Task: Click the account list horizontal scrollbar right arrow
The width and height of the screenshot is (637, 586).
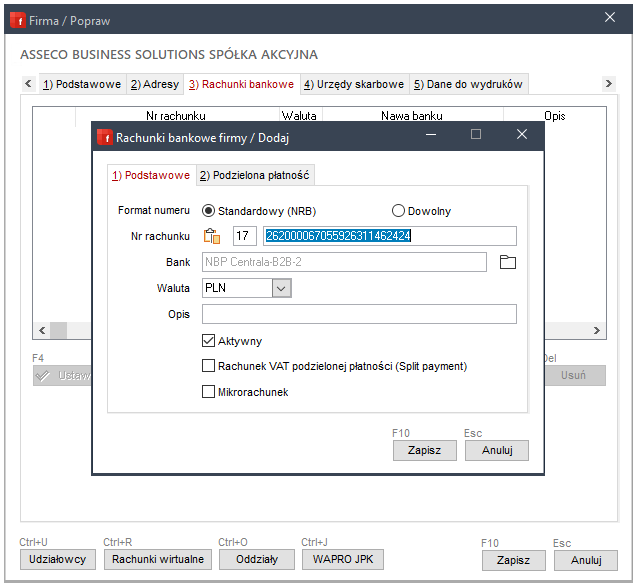Action: pos(598,330)
